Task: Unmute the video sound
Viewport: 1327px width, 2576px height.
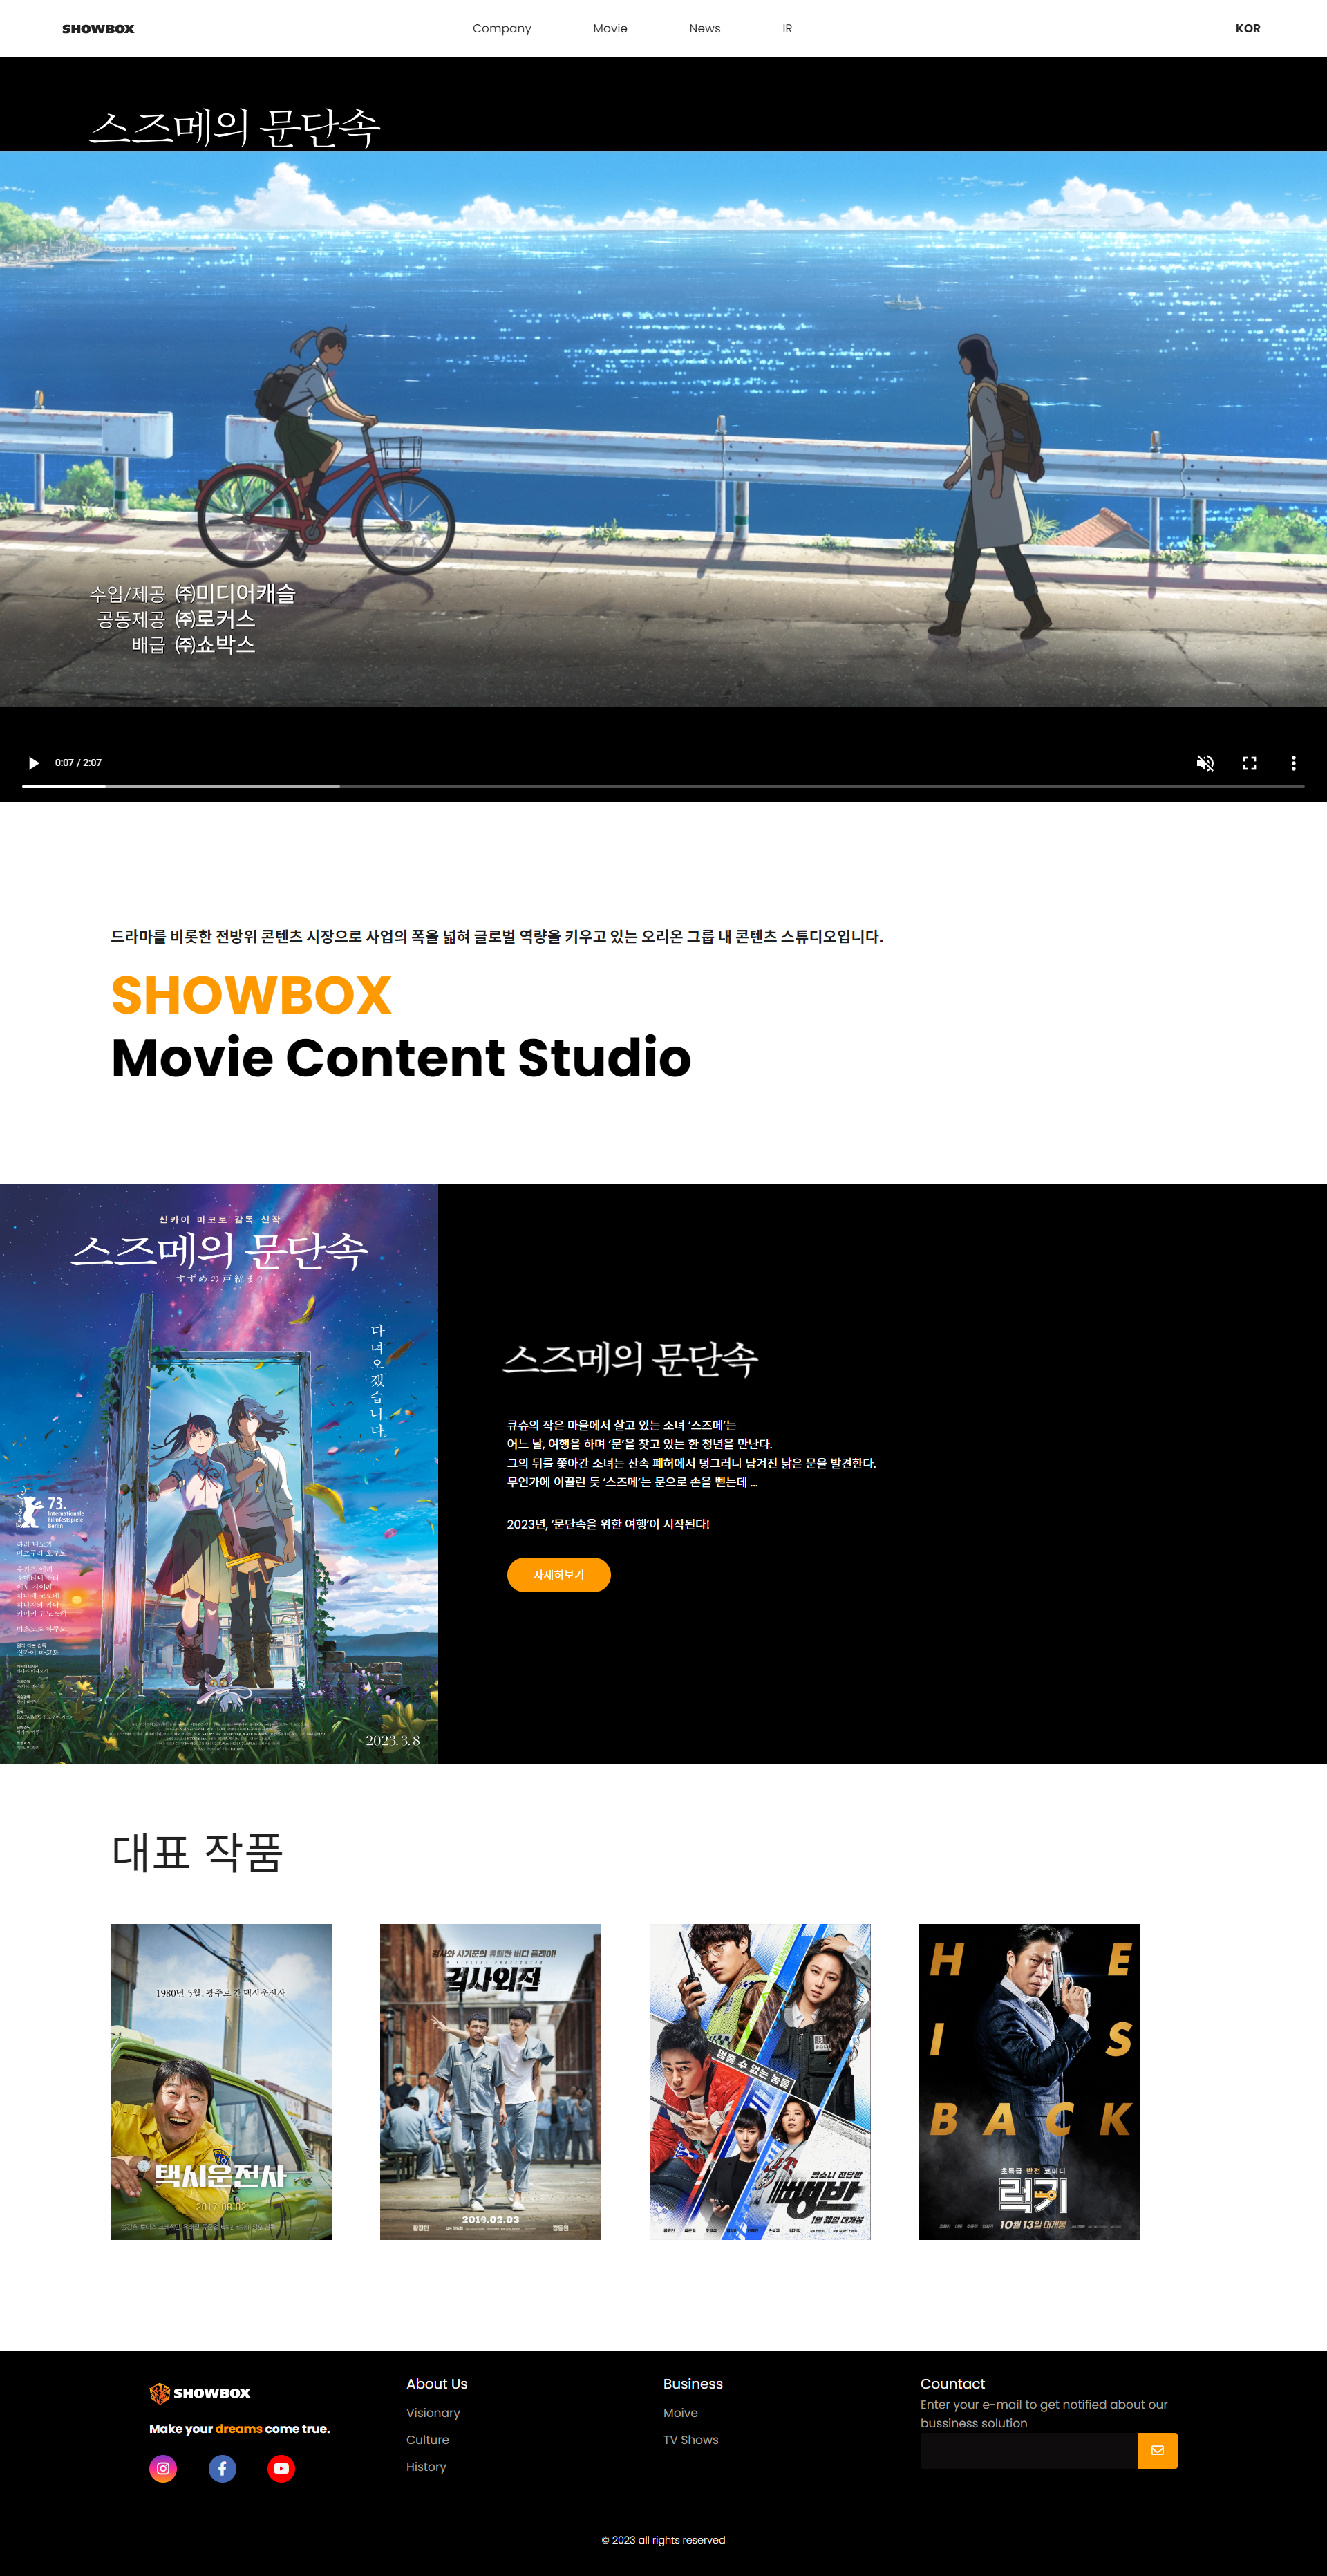Action: 1205,763
